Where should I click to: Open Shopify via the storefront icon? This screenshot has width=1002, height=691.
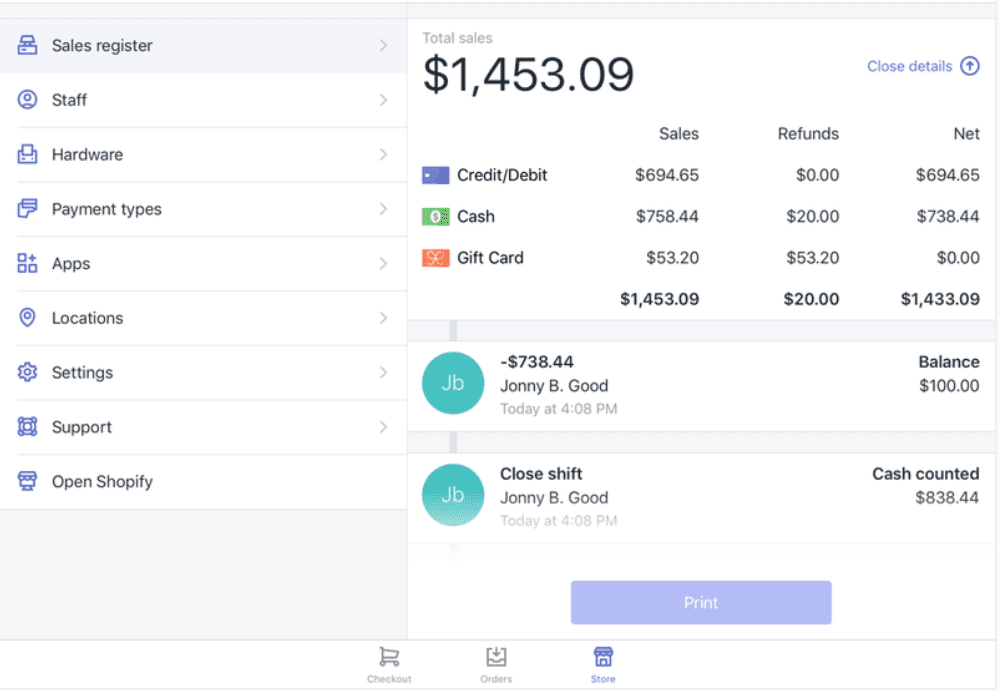point(27,481)
